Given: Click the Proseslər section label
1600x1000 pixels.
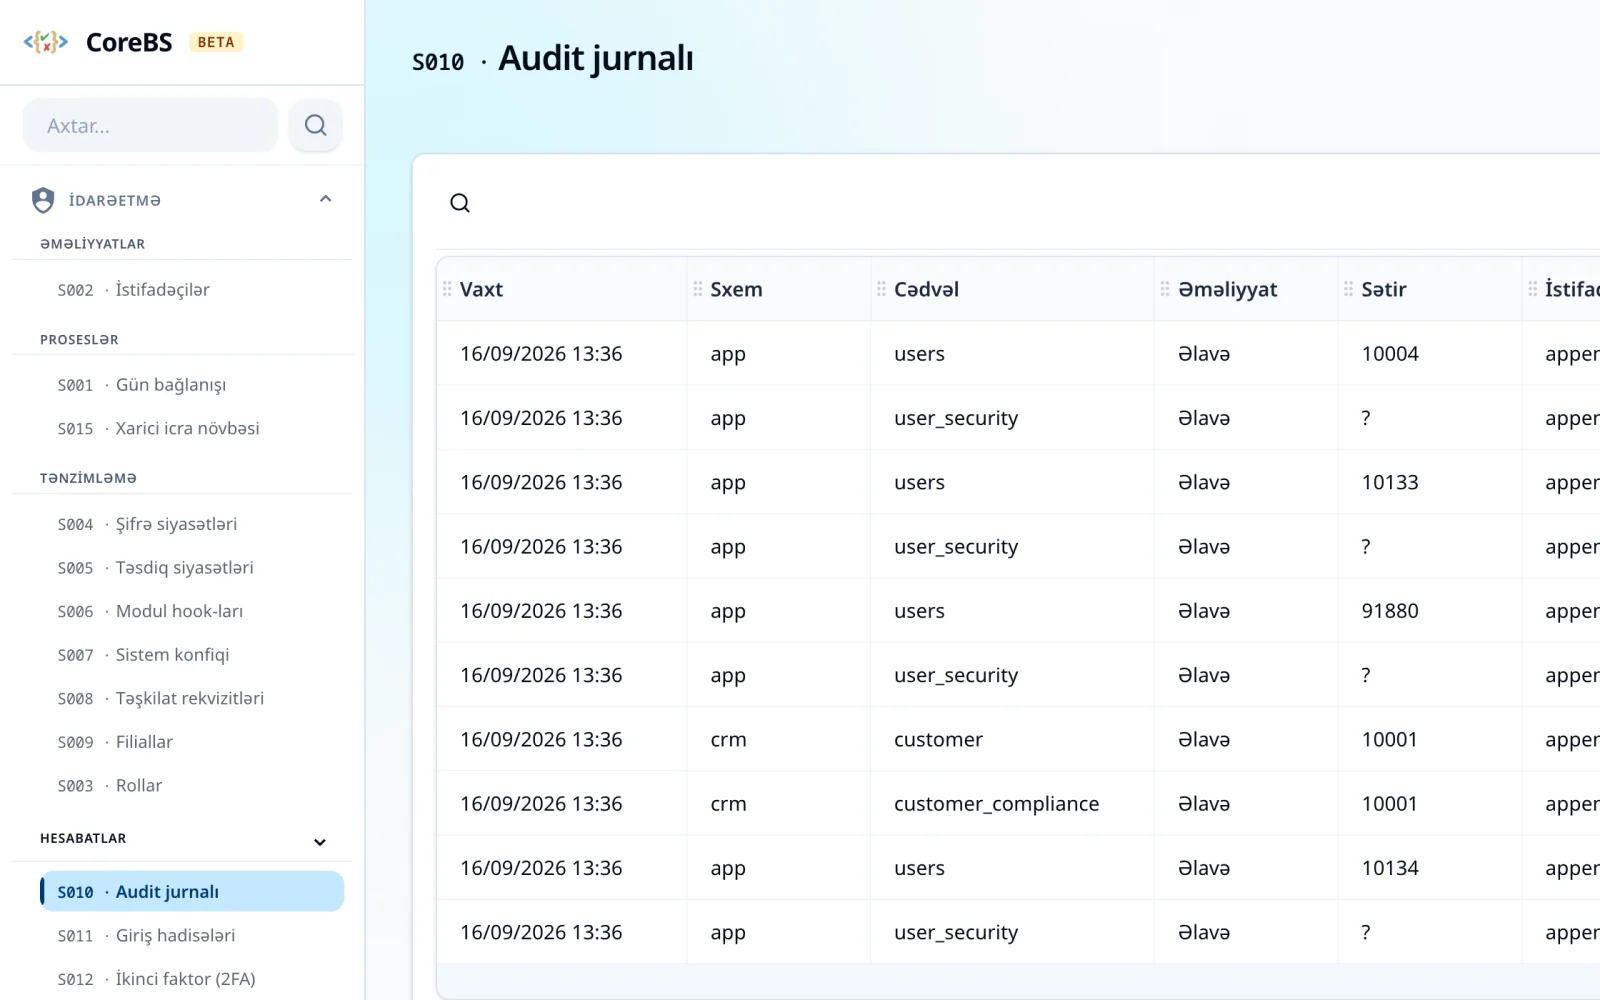Looking at the screenshot, I should click(x=79, y=340).
